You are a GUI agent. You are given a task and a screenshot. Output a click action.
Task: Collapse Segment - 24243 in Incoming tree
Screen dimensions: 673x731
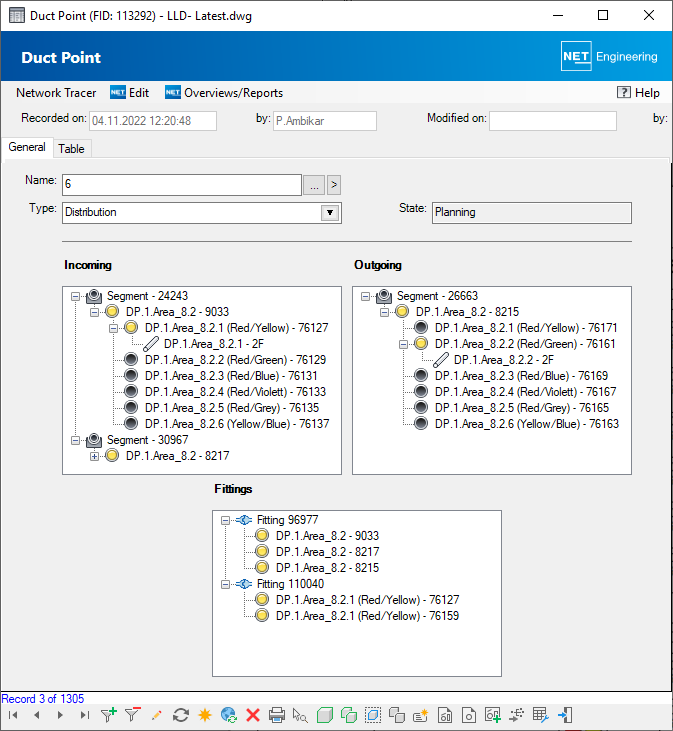click(75, 296)
